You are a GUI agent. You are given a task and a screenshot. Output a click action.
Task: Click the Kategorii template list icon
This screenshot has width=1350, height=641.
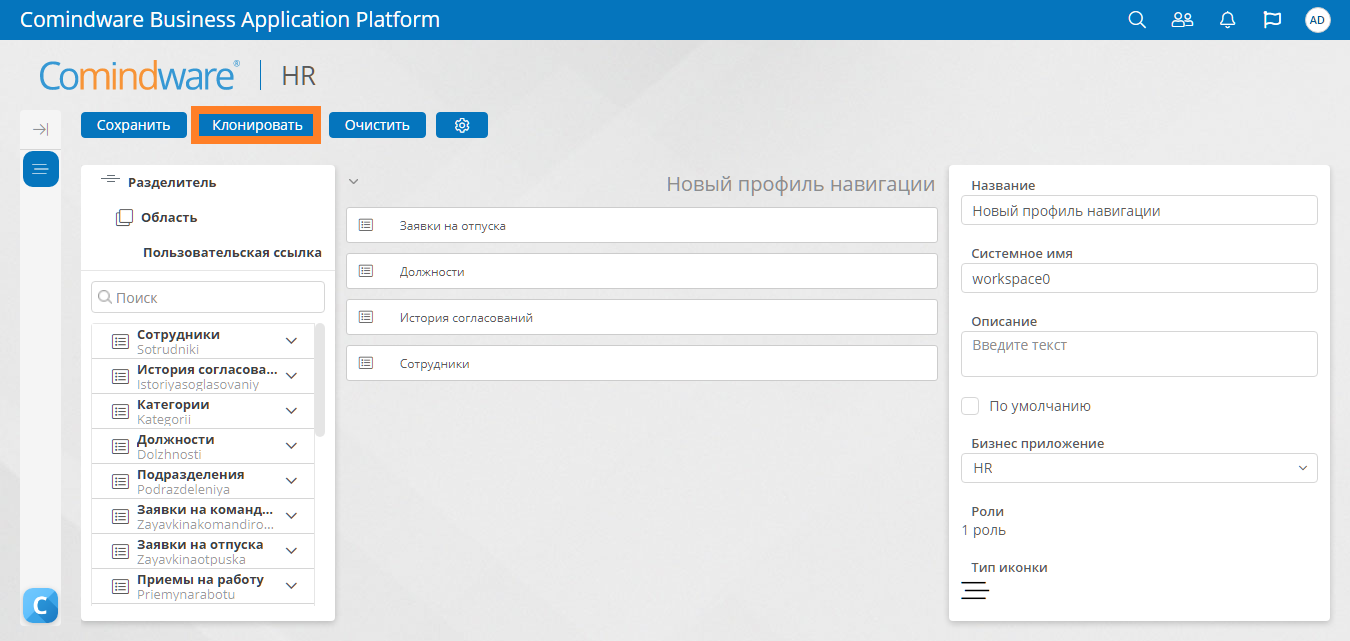[120, 411]
